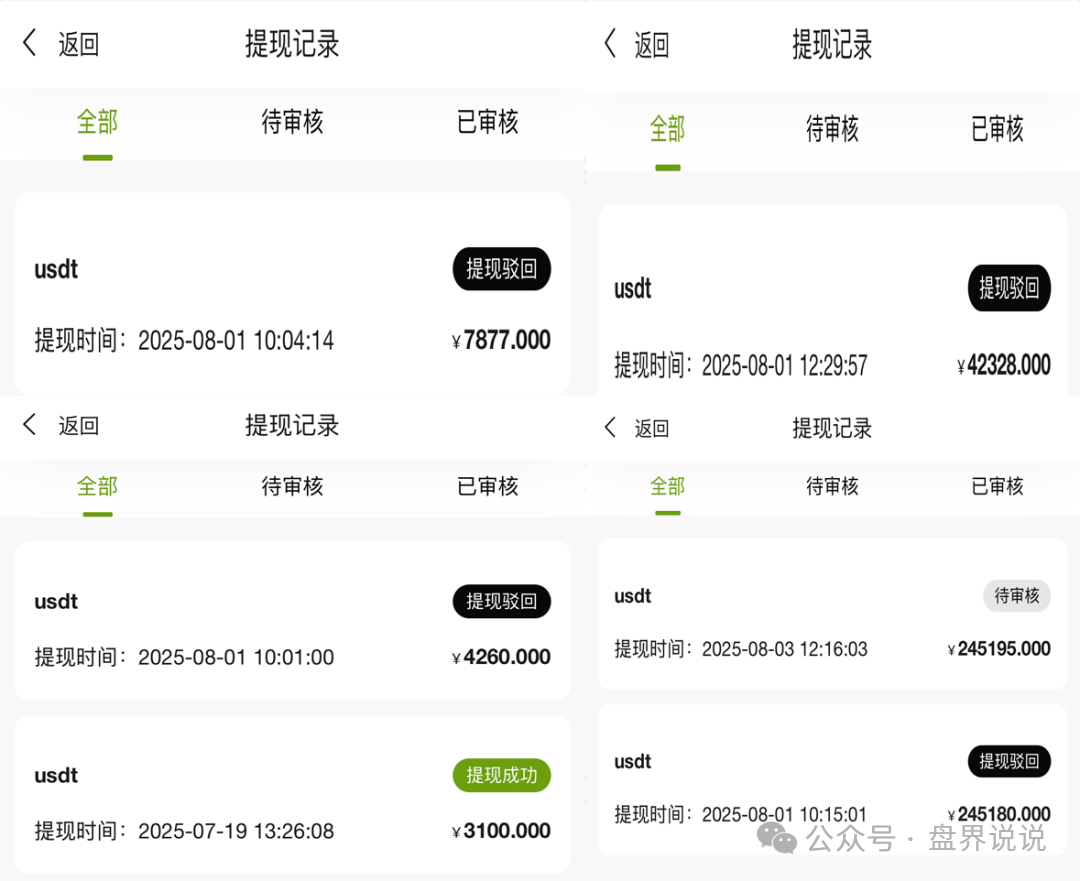Click 提现驳回 badge on the 245180.000 record
1080x881 pixels.
(x=1008, y=761)
